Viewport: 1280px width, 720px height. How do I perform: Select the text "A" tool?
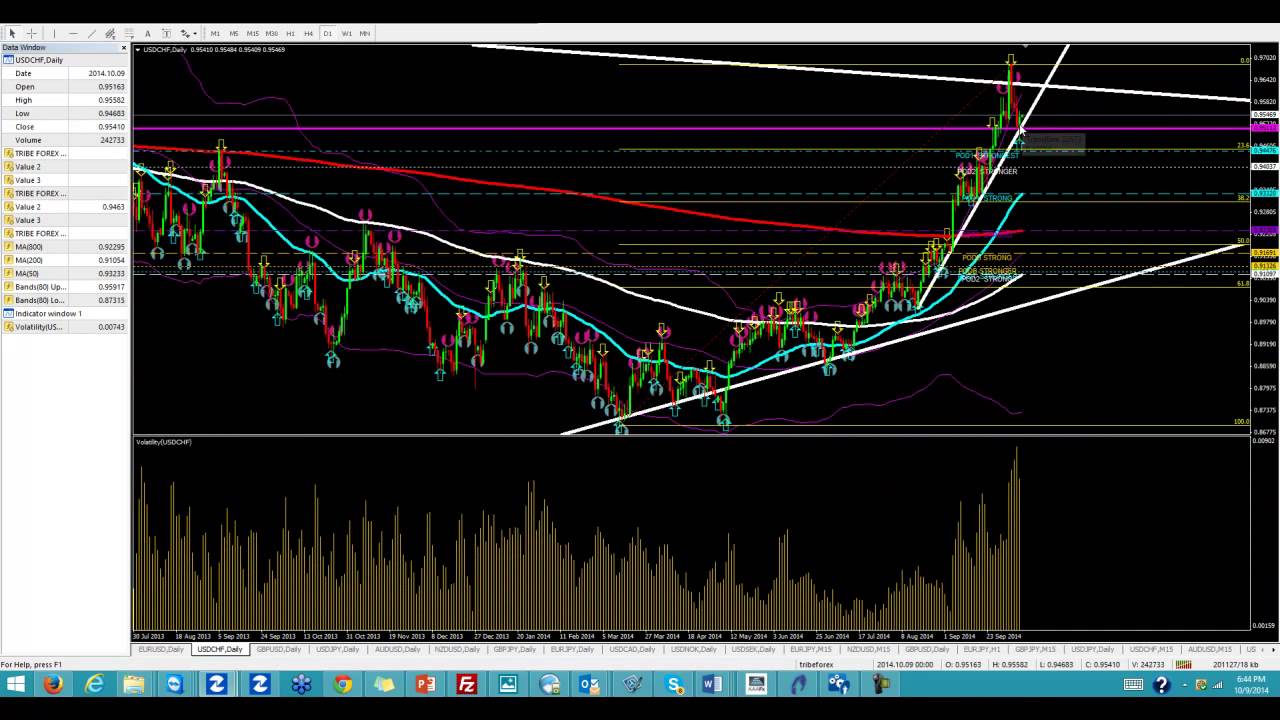click(148, 33)
